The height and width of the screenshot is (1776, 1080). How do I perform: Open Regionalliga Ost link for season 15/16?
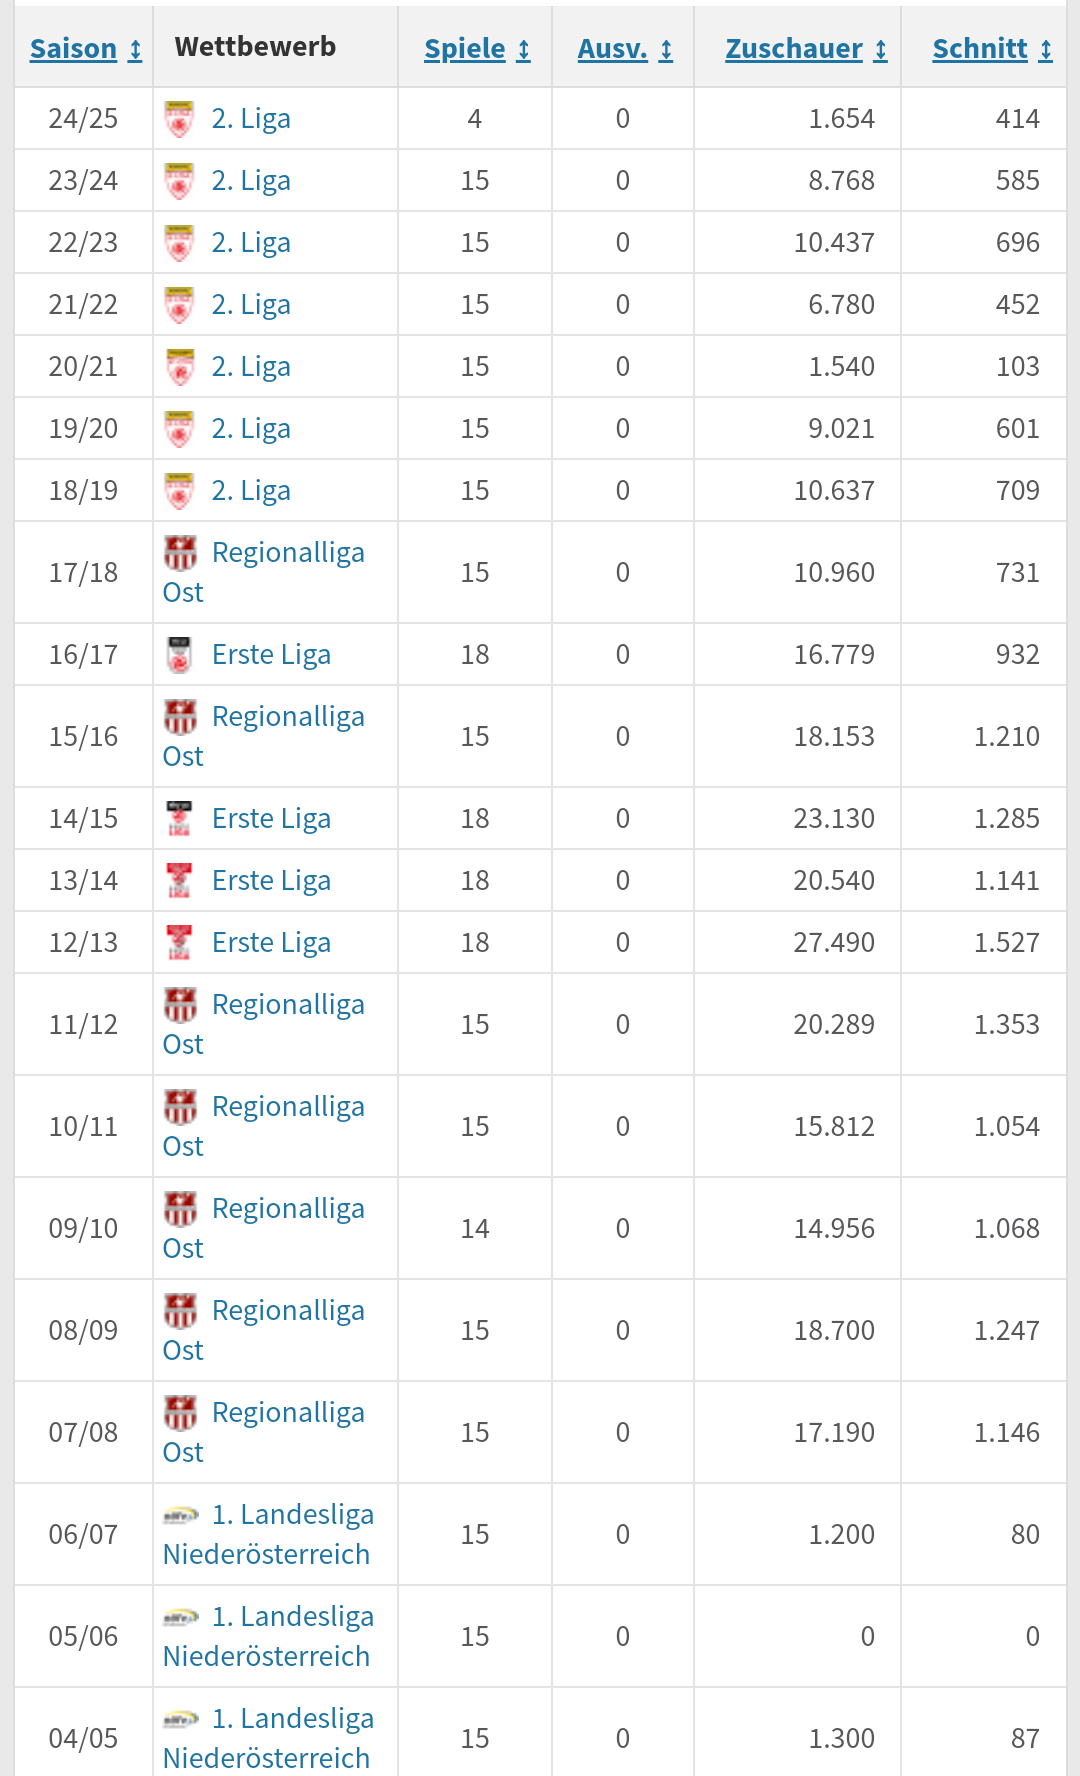pos(264,736)
